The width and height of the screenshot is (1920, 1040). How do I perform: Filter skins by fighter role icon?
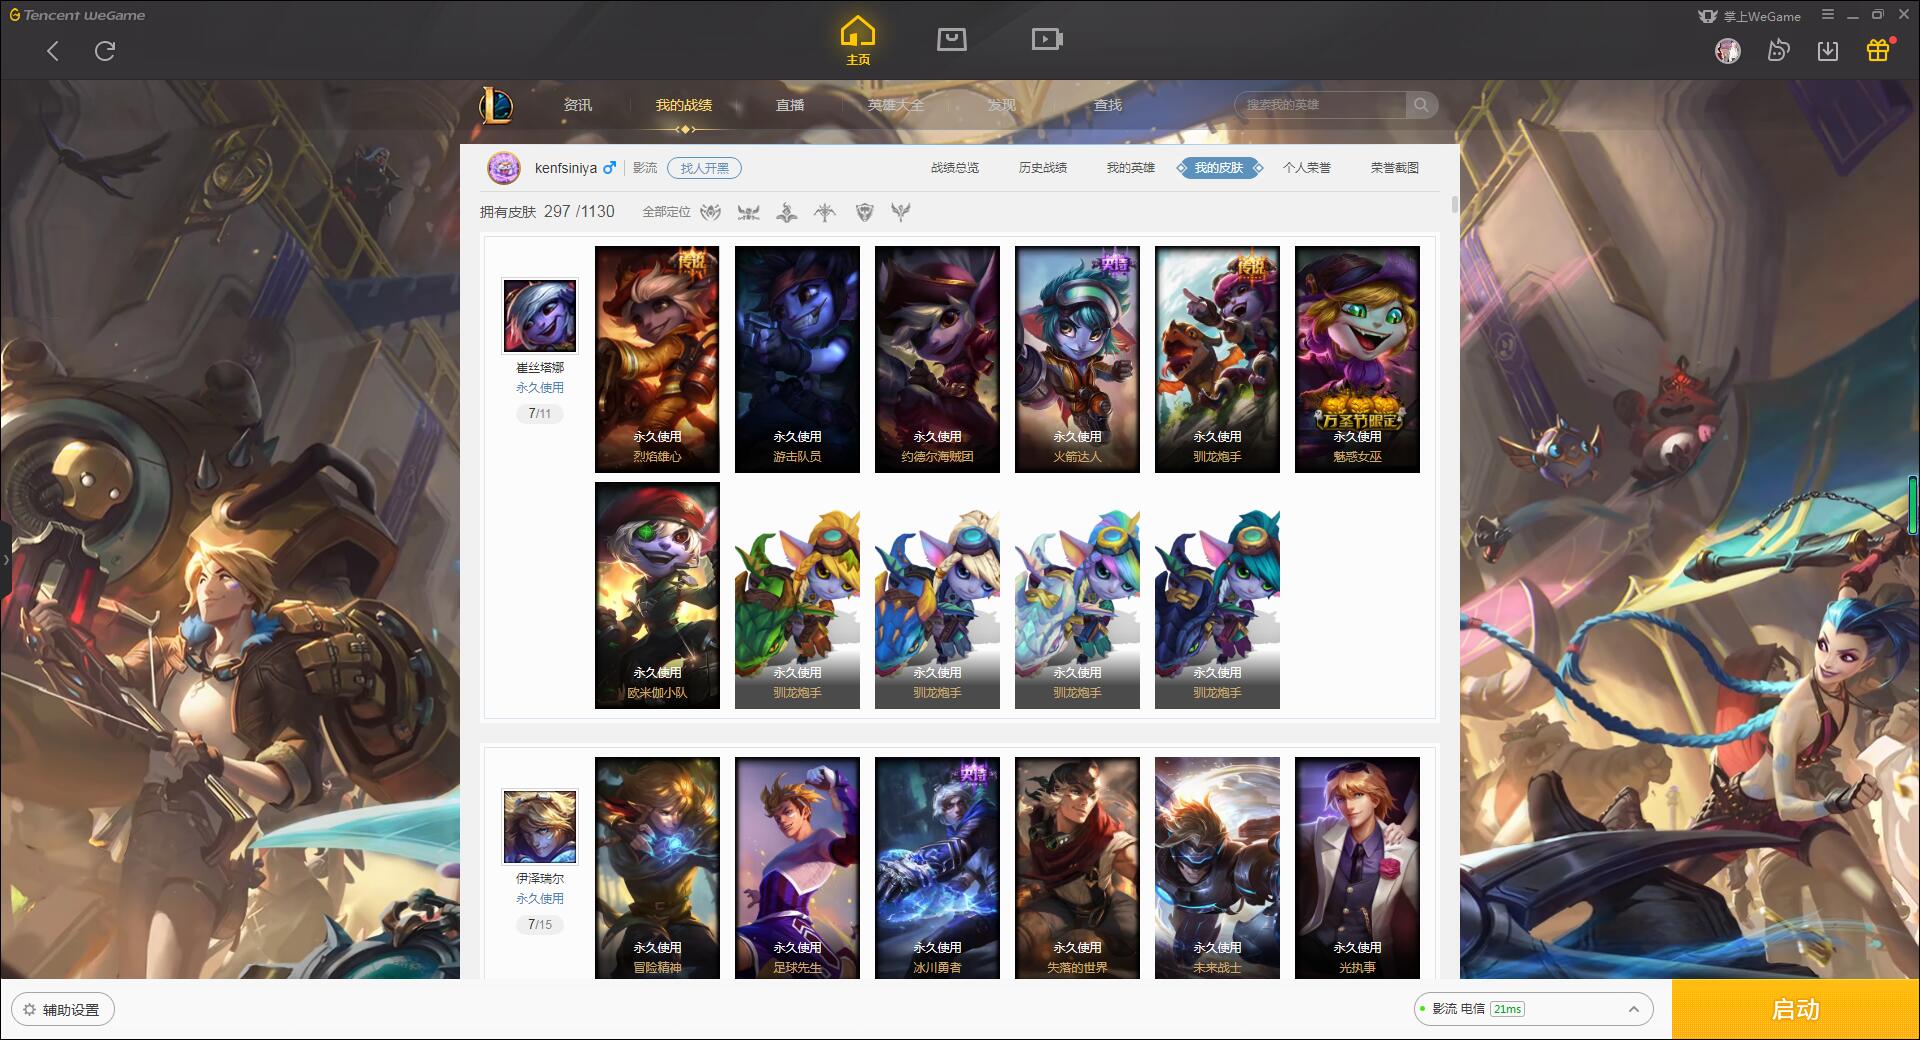click(748, 212)
